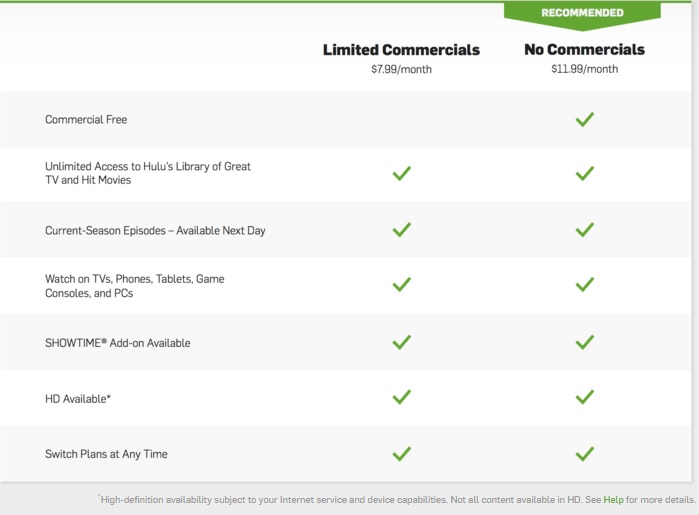Click the Switch Plans checkmark under Limited Commercials
The height and width of the screenshot is (515, 699).
click(x=402, y=454)
